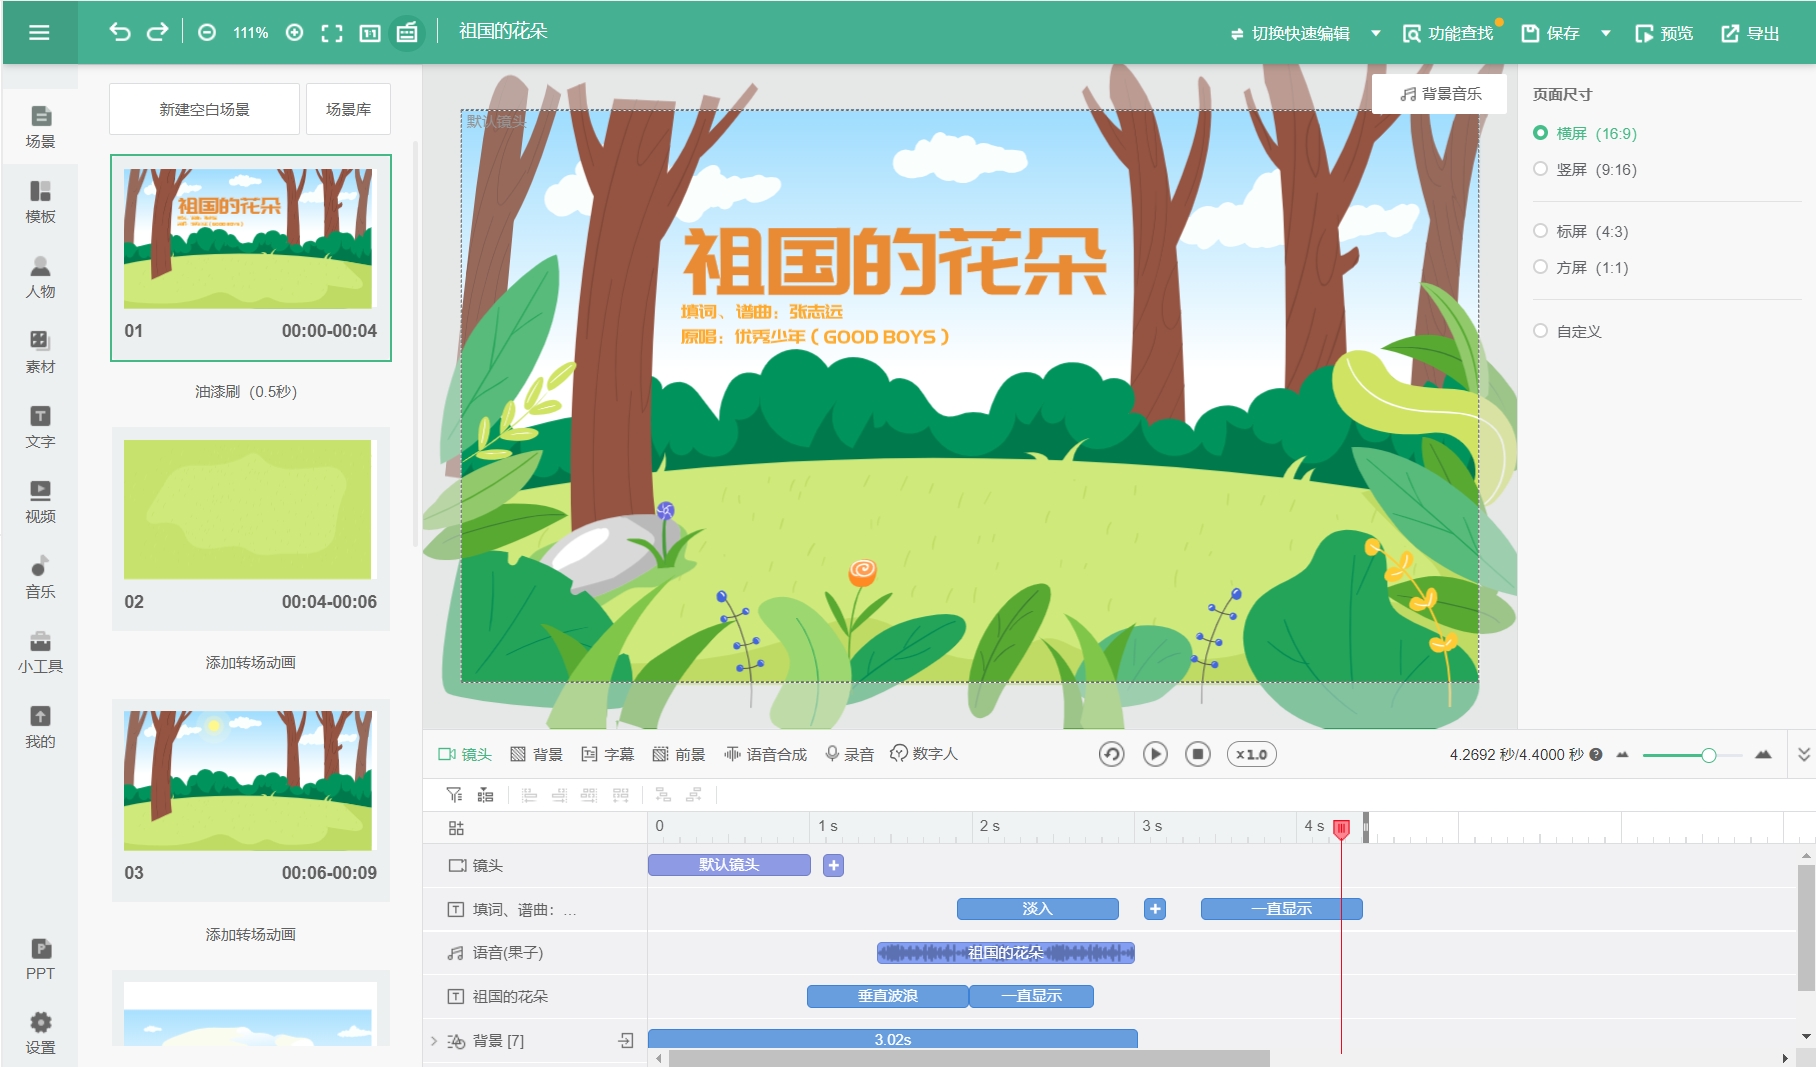
Task: Open the 背景 track import icon
Action: pyautogui.click(x=626, y=1041)
